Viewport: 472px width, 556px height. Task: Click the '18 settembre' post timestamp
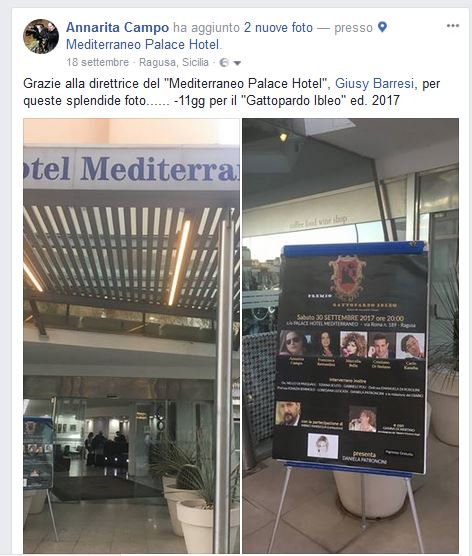pyautogui.click(x=98, y=62)
